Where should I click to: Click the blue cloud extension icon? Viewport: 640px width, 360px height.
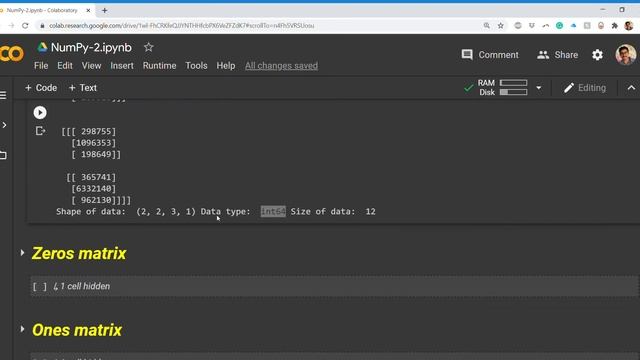(x=573, y=26)
